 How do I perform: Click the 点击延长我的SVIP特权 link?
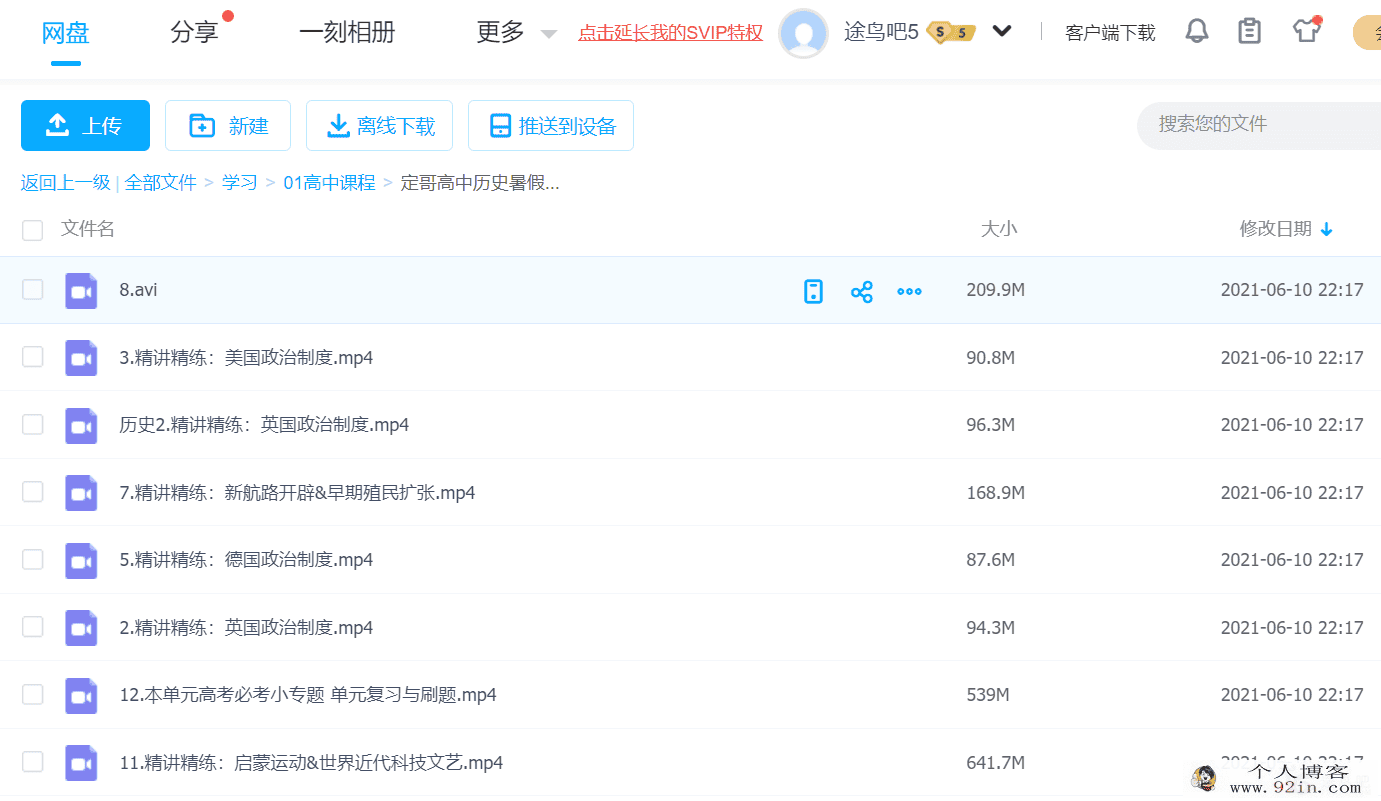(x=670, y=33)
